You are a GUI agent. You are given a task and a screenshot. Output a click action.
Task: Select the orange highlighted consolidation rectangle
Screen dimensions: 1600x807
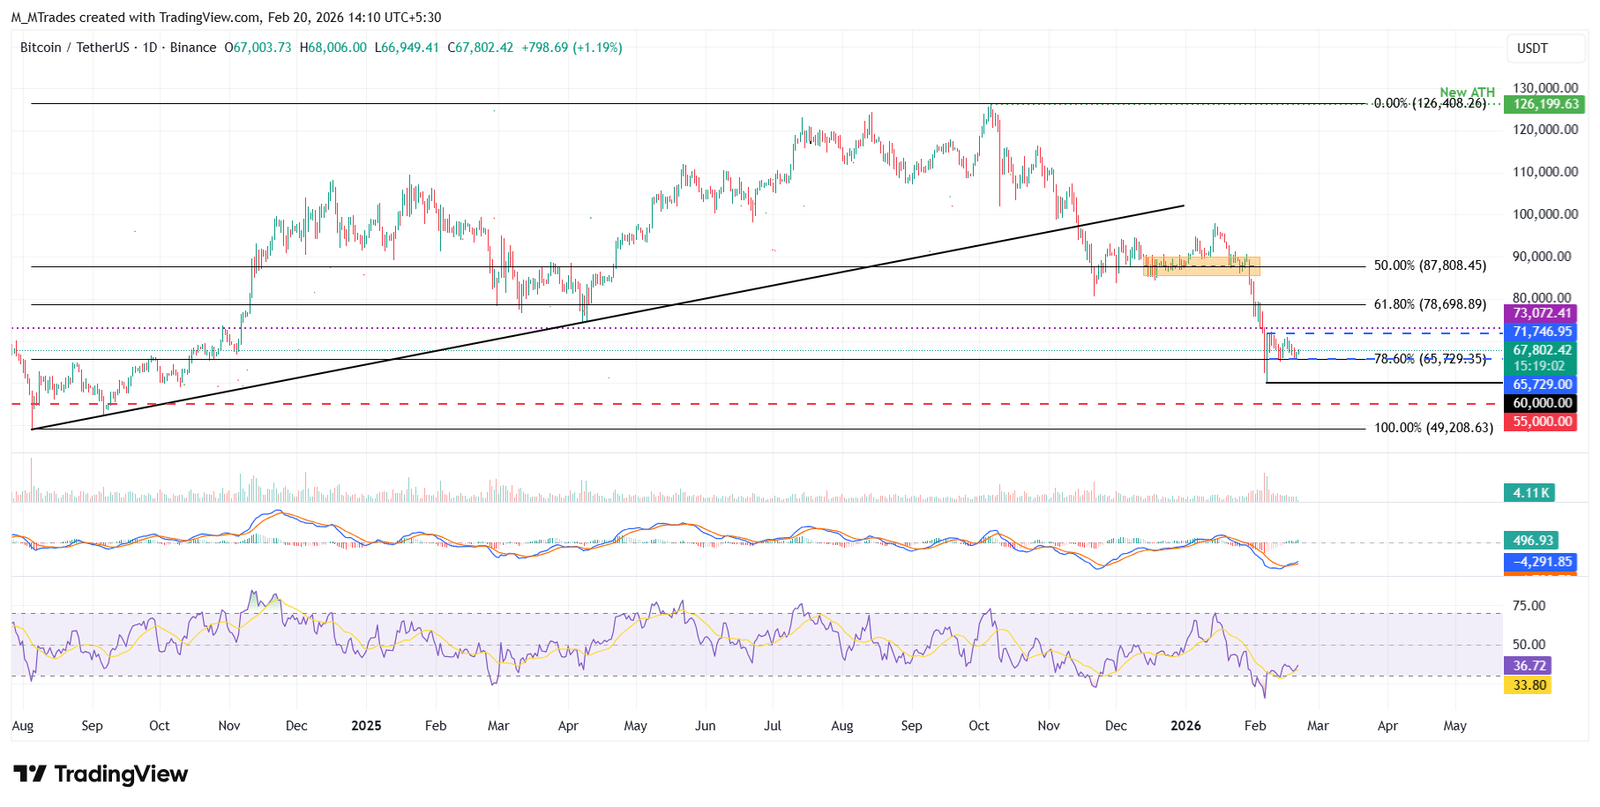[x=1202, y=266]
